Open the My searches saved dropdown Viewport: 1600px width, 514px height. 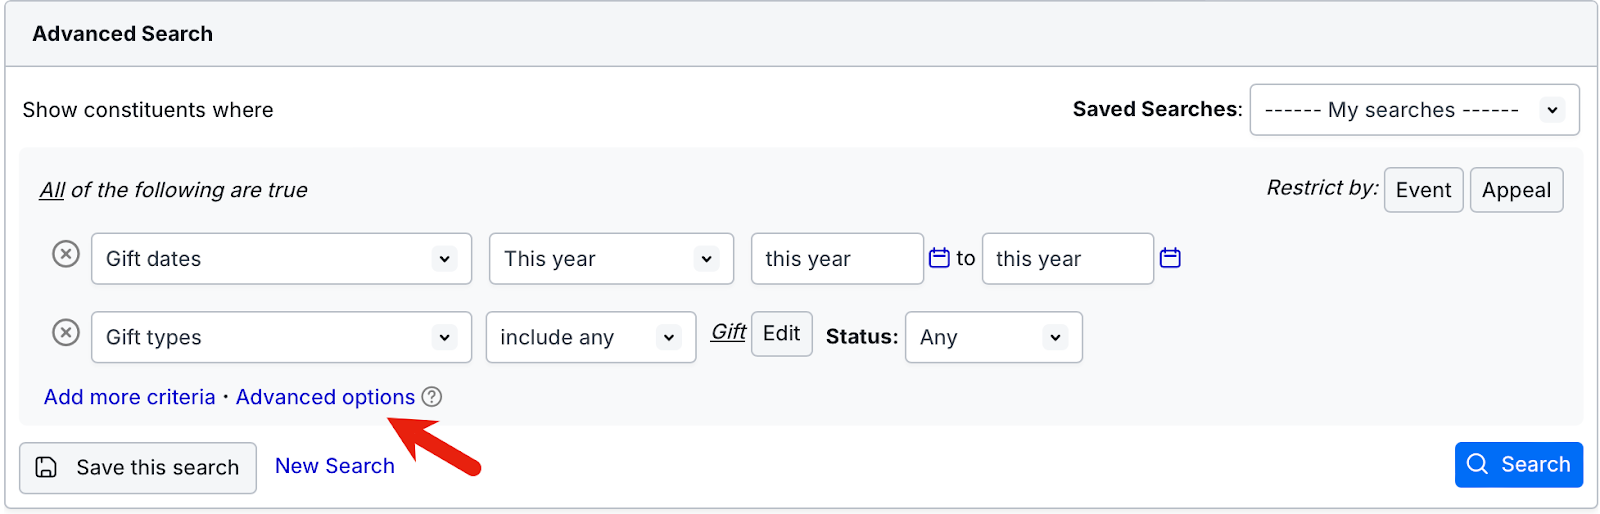point(1414,110)
